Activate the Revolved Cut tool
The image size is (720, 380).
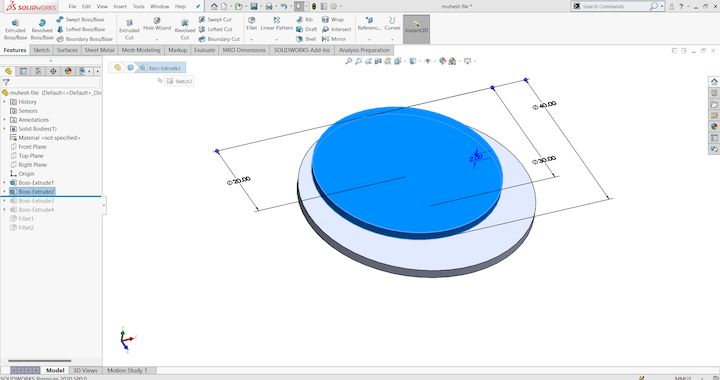tap(185, 29)
